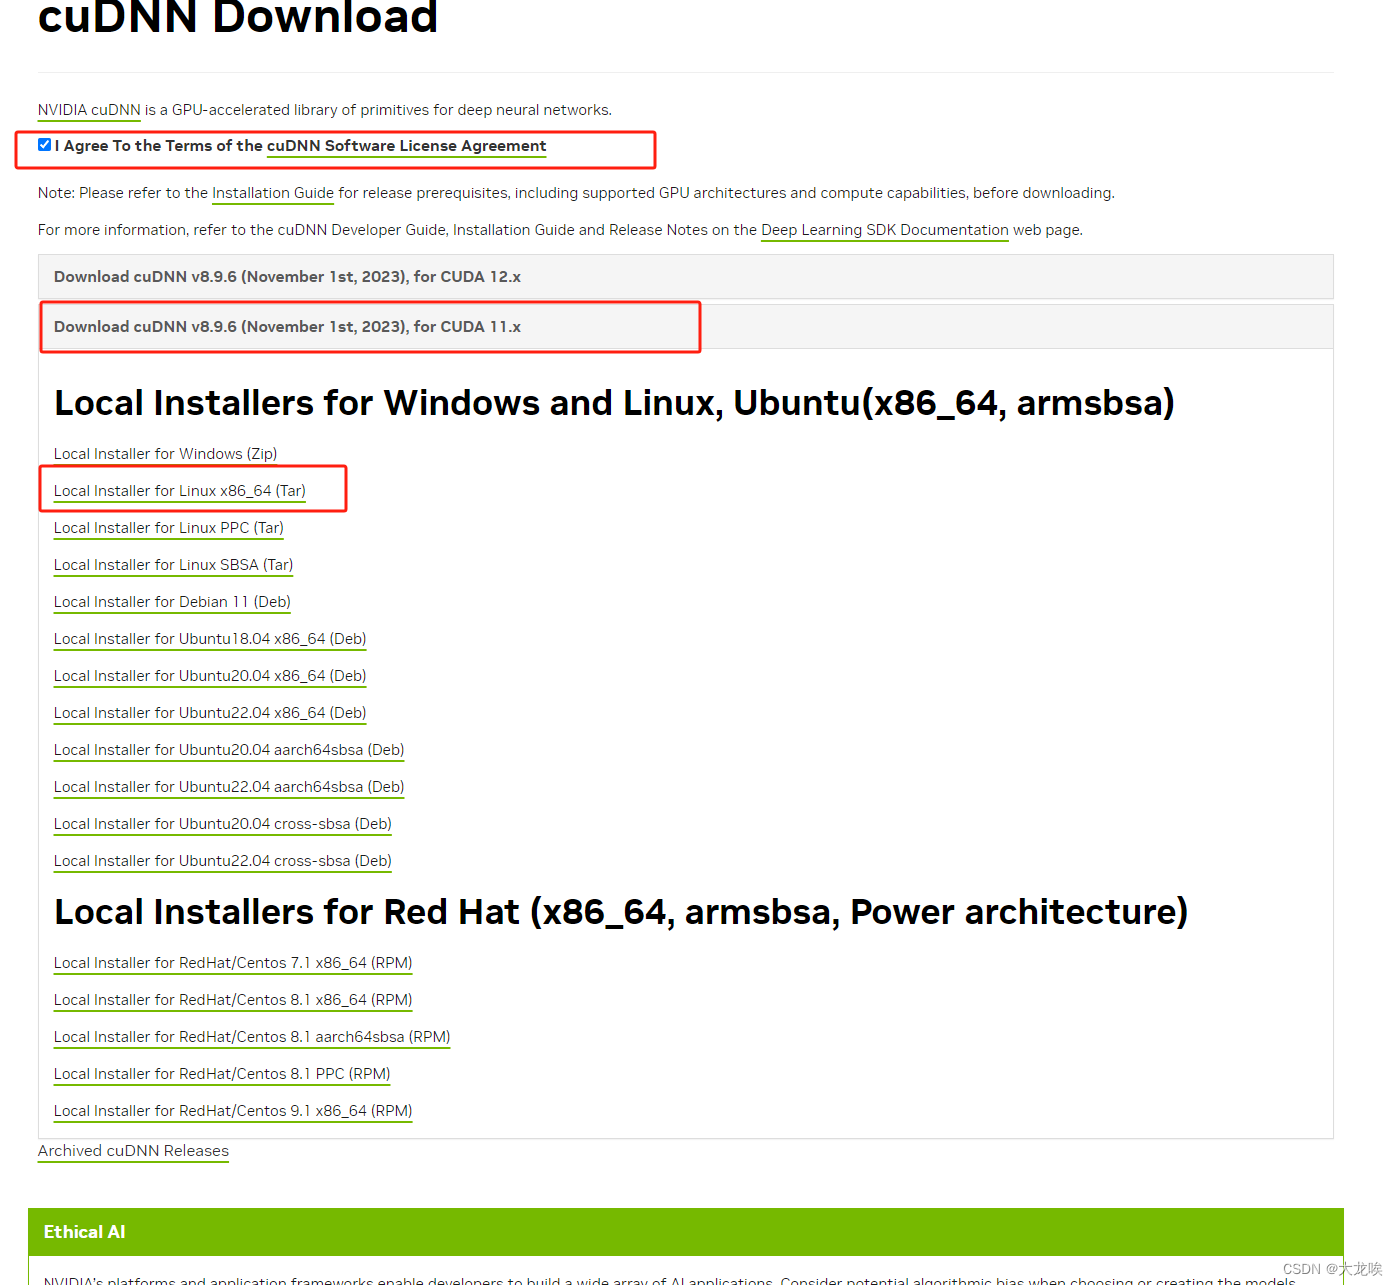Download Local Installer for Windows (Zip)

click(166, 454)
